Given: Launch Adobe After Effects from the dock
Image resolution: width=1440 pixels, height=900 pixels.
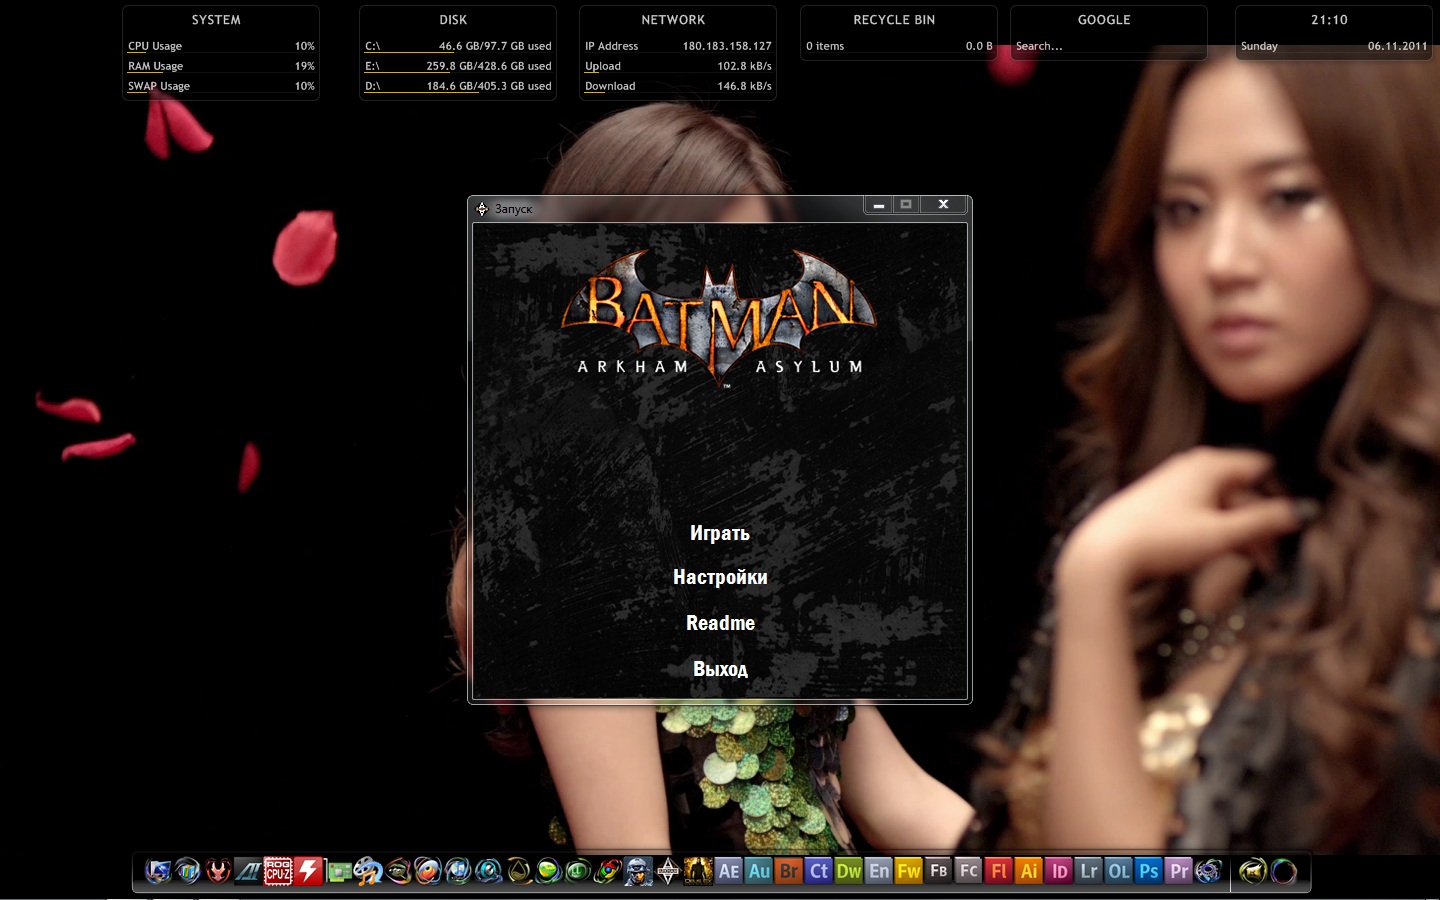Looking at the screenshot, I should click(x=729, y=871).
